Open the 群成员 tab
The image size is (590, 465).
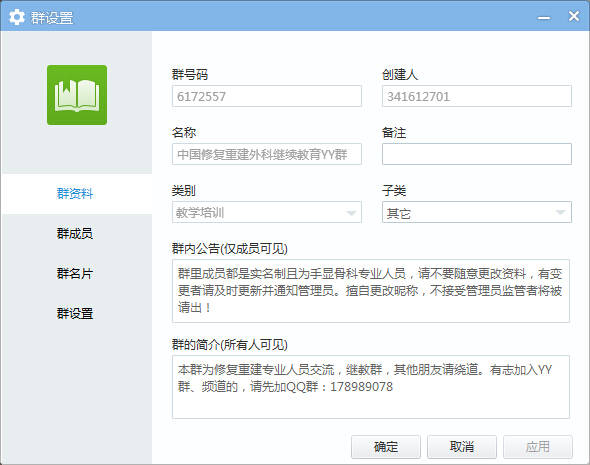point(76,234)
